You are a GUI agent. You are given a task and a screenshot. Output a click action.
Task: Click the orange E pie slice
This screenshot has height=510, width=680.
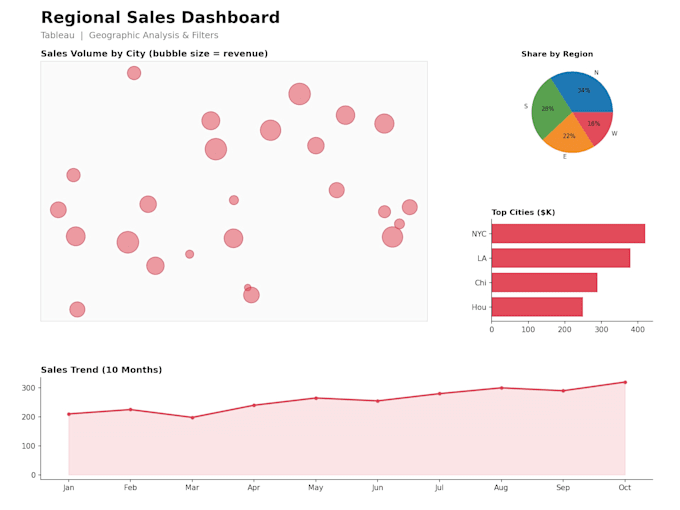point(569,136)
